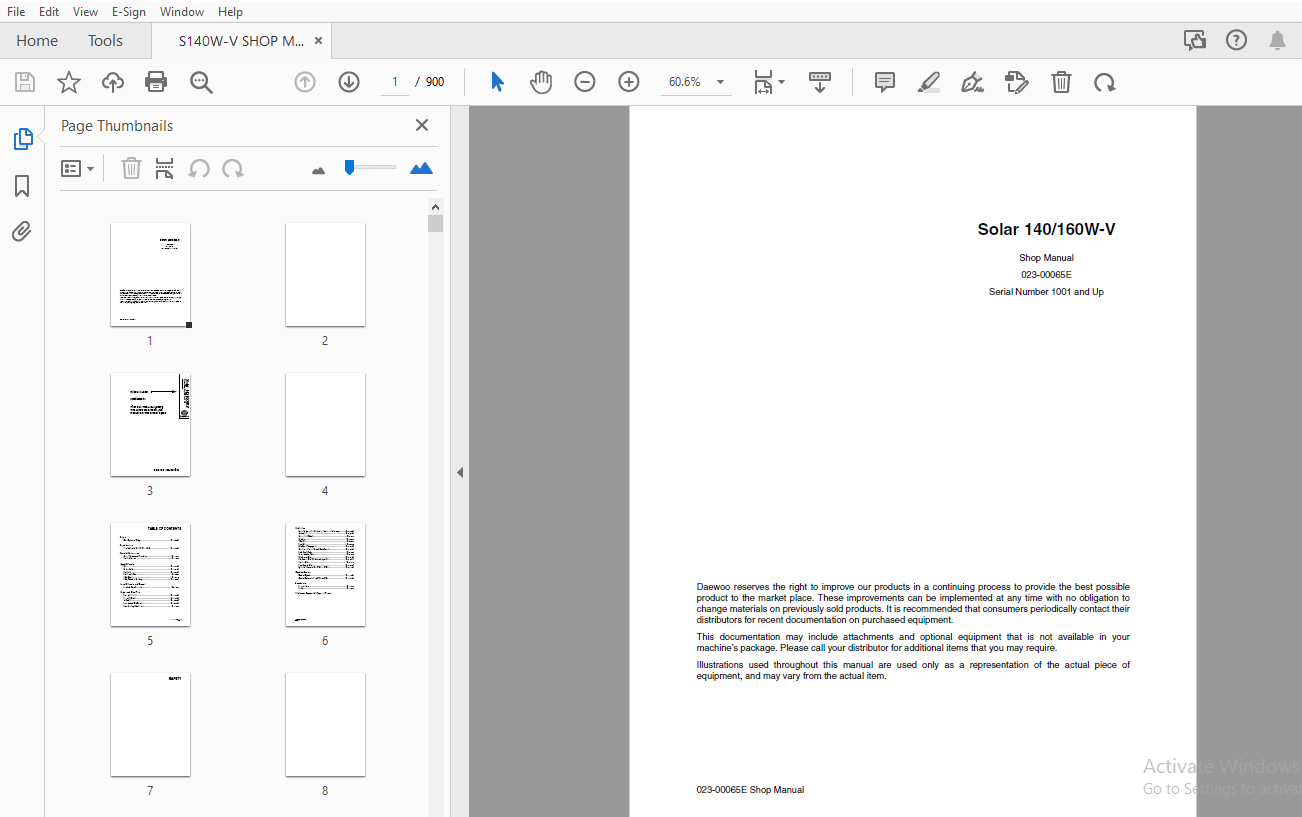This screenshot has height=817, width=1302.
Task: Delete selected thumbnails trash icon in panel
Action: pos(131,168)
